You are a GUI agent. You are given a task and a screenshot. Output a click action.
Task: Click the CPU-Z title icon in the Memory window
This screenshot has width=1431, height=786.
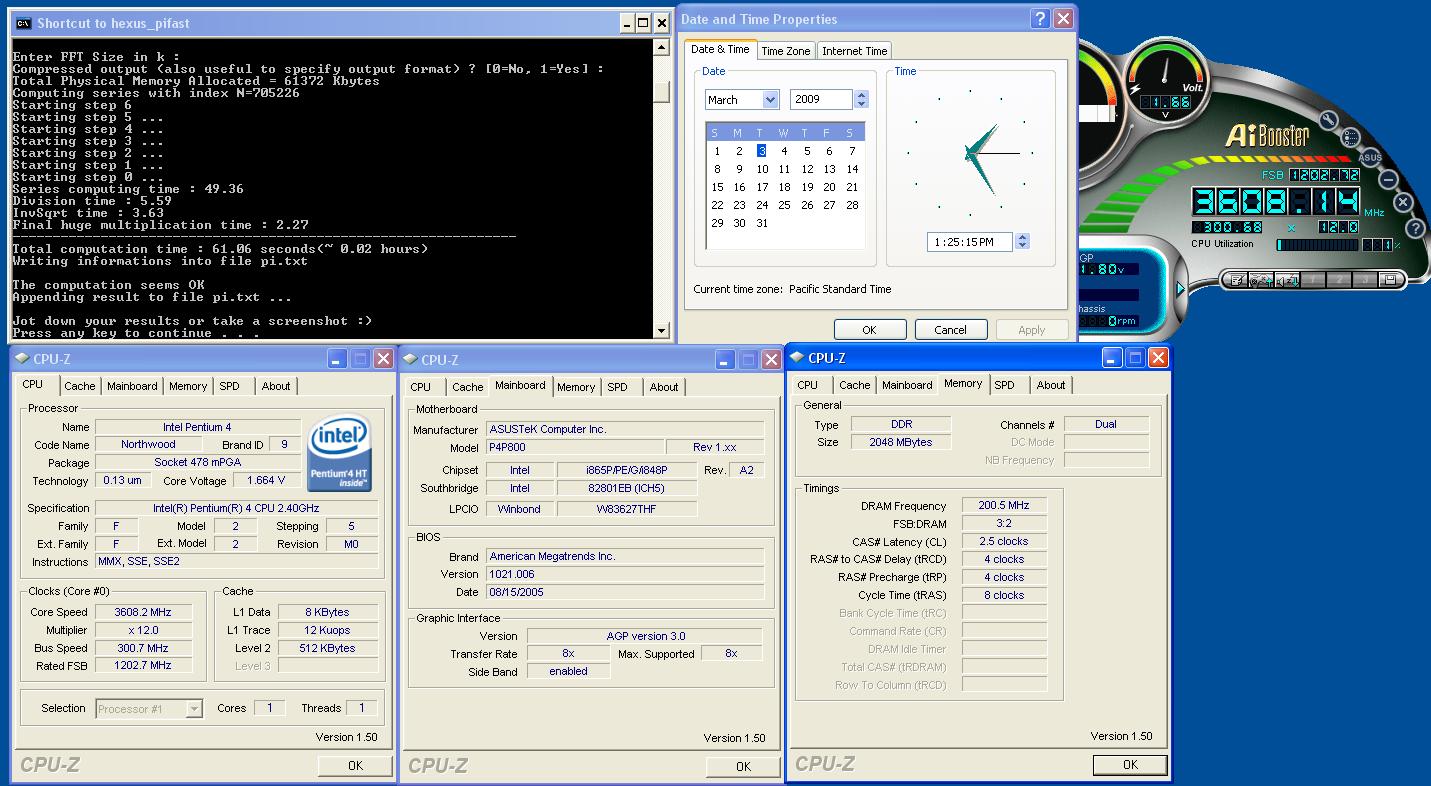point(798,358)
